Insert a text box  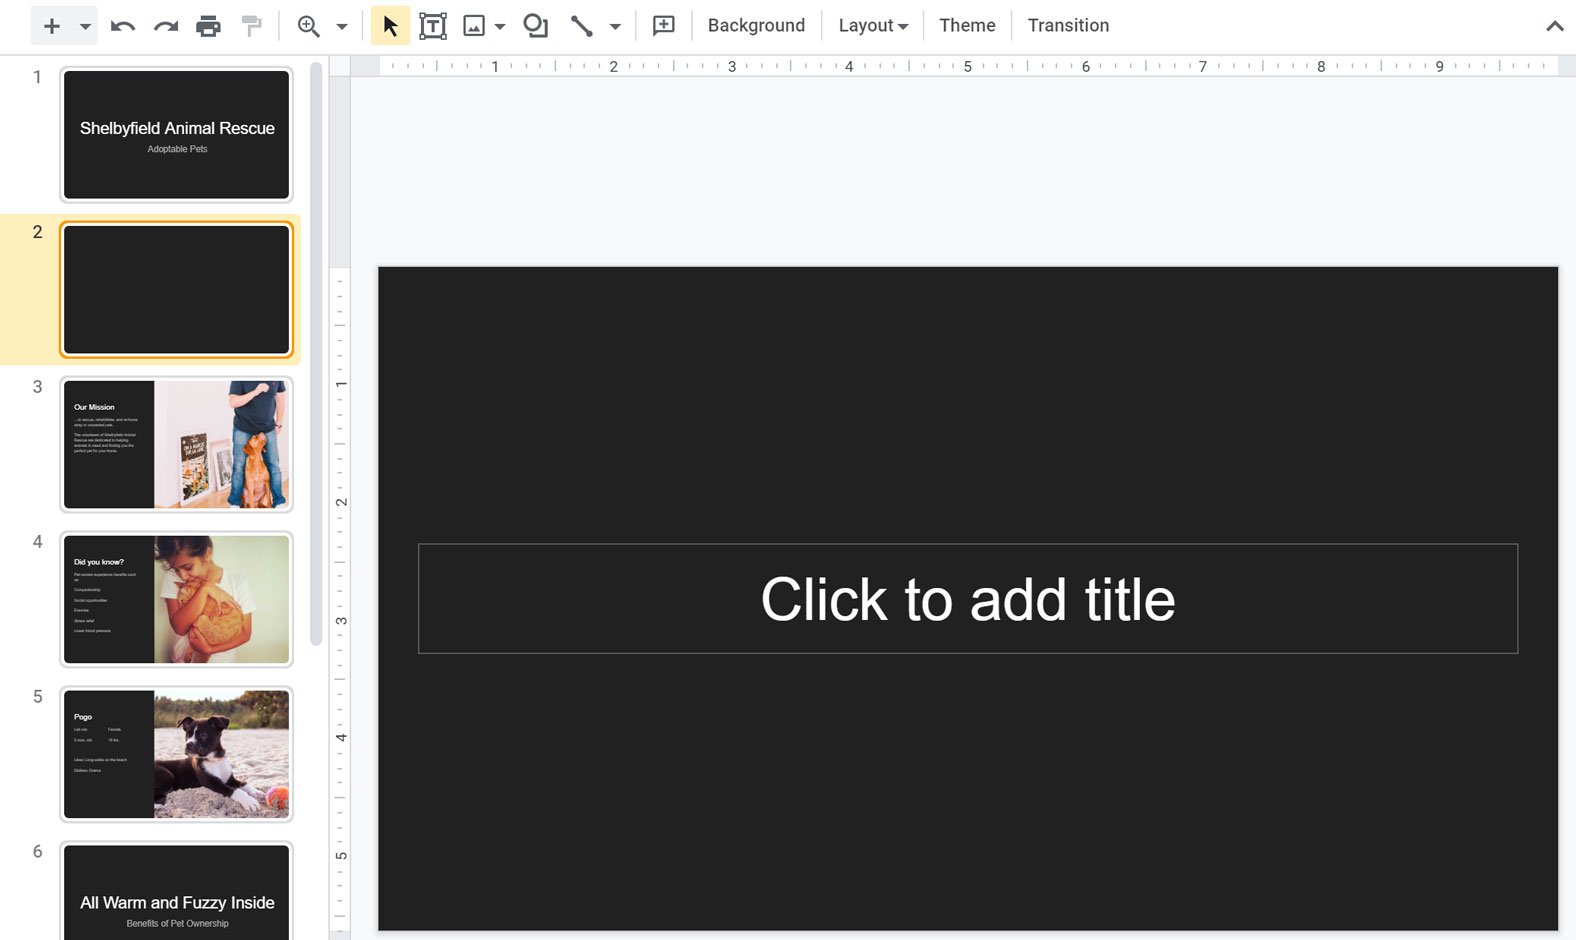point(433,26)
